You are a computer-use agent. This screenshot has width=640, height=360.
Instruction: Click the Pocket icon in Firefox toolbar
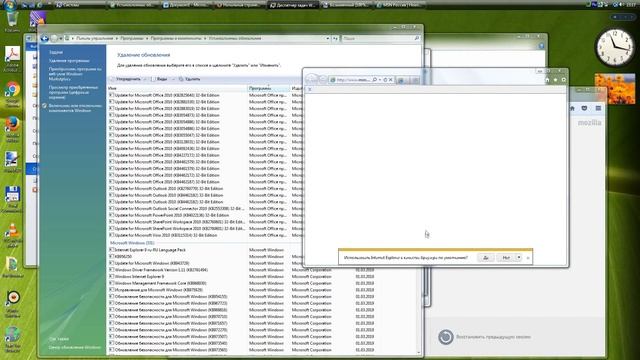click(x=584, y=108)
